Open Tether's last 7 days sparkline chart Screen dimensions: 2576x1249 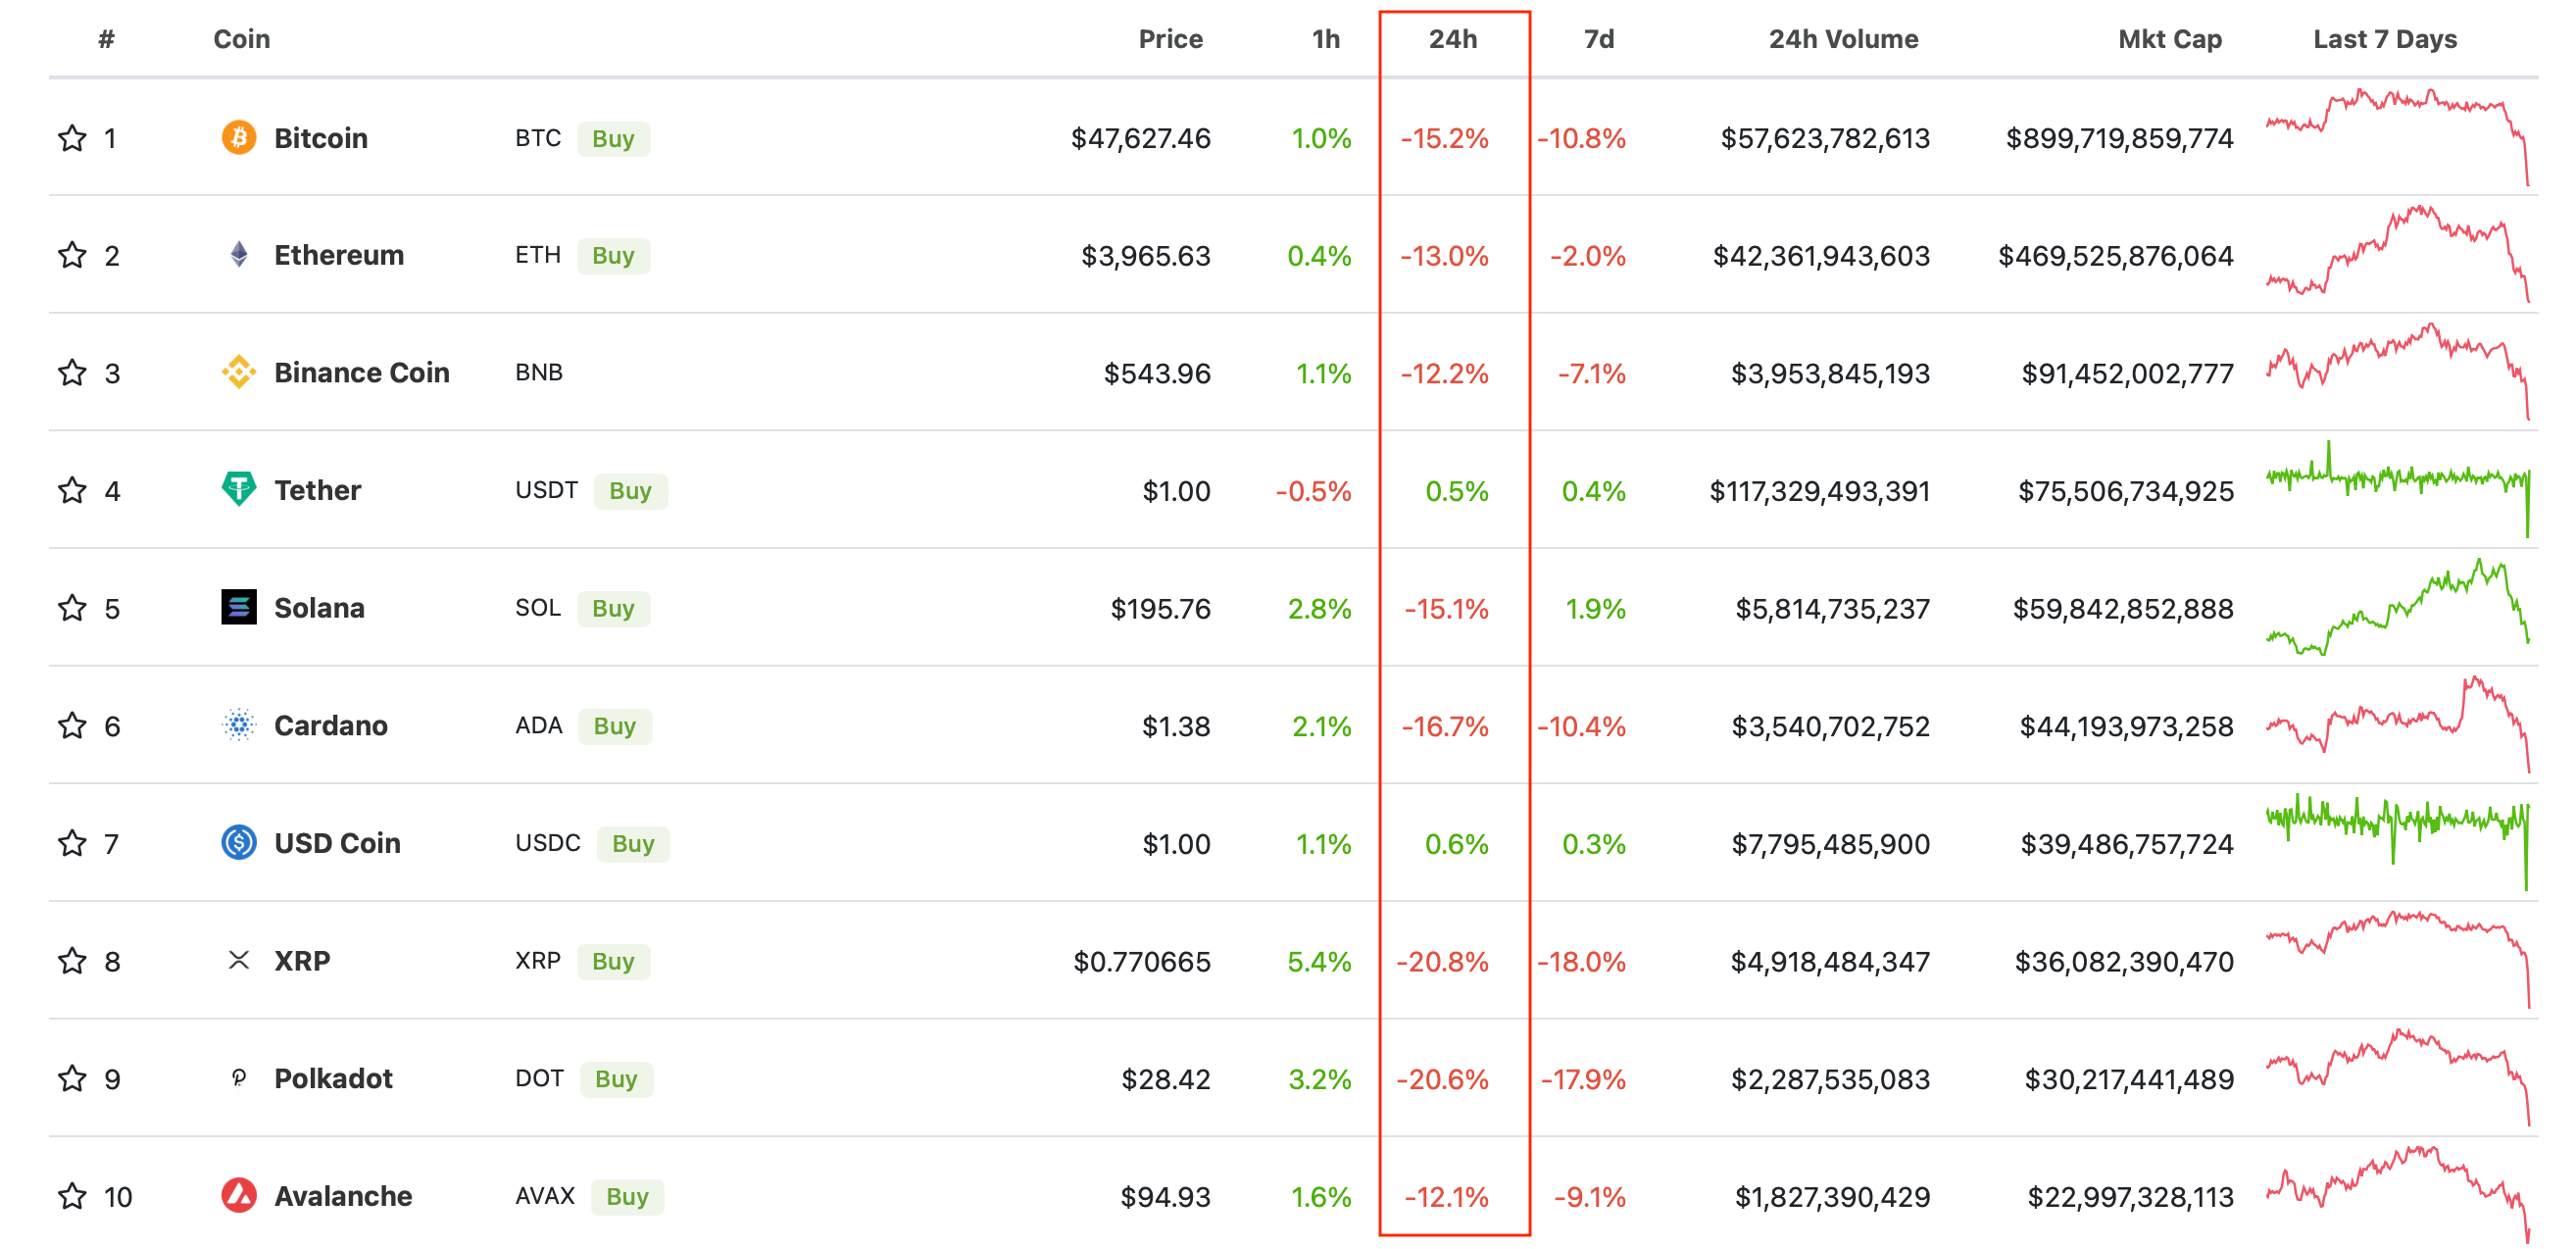pos(2396,487)
